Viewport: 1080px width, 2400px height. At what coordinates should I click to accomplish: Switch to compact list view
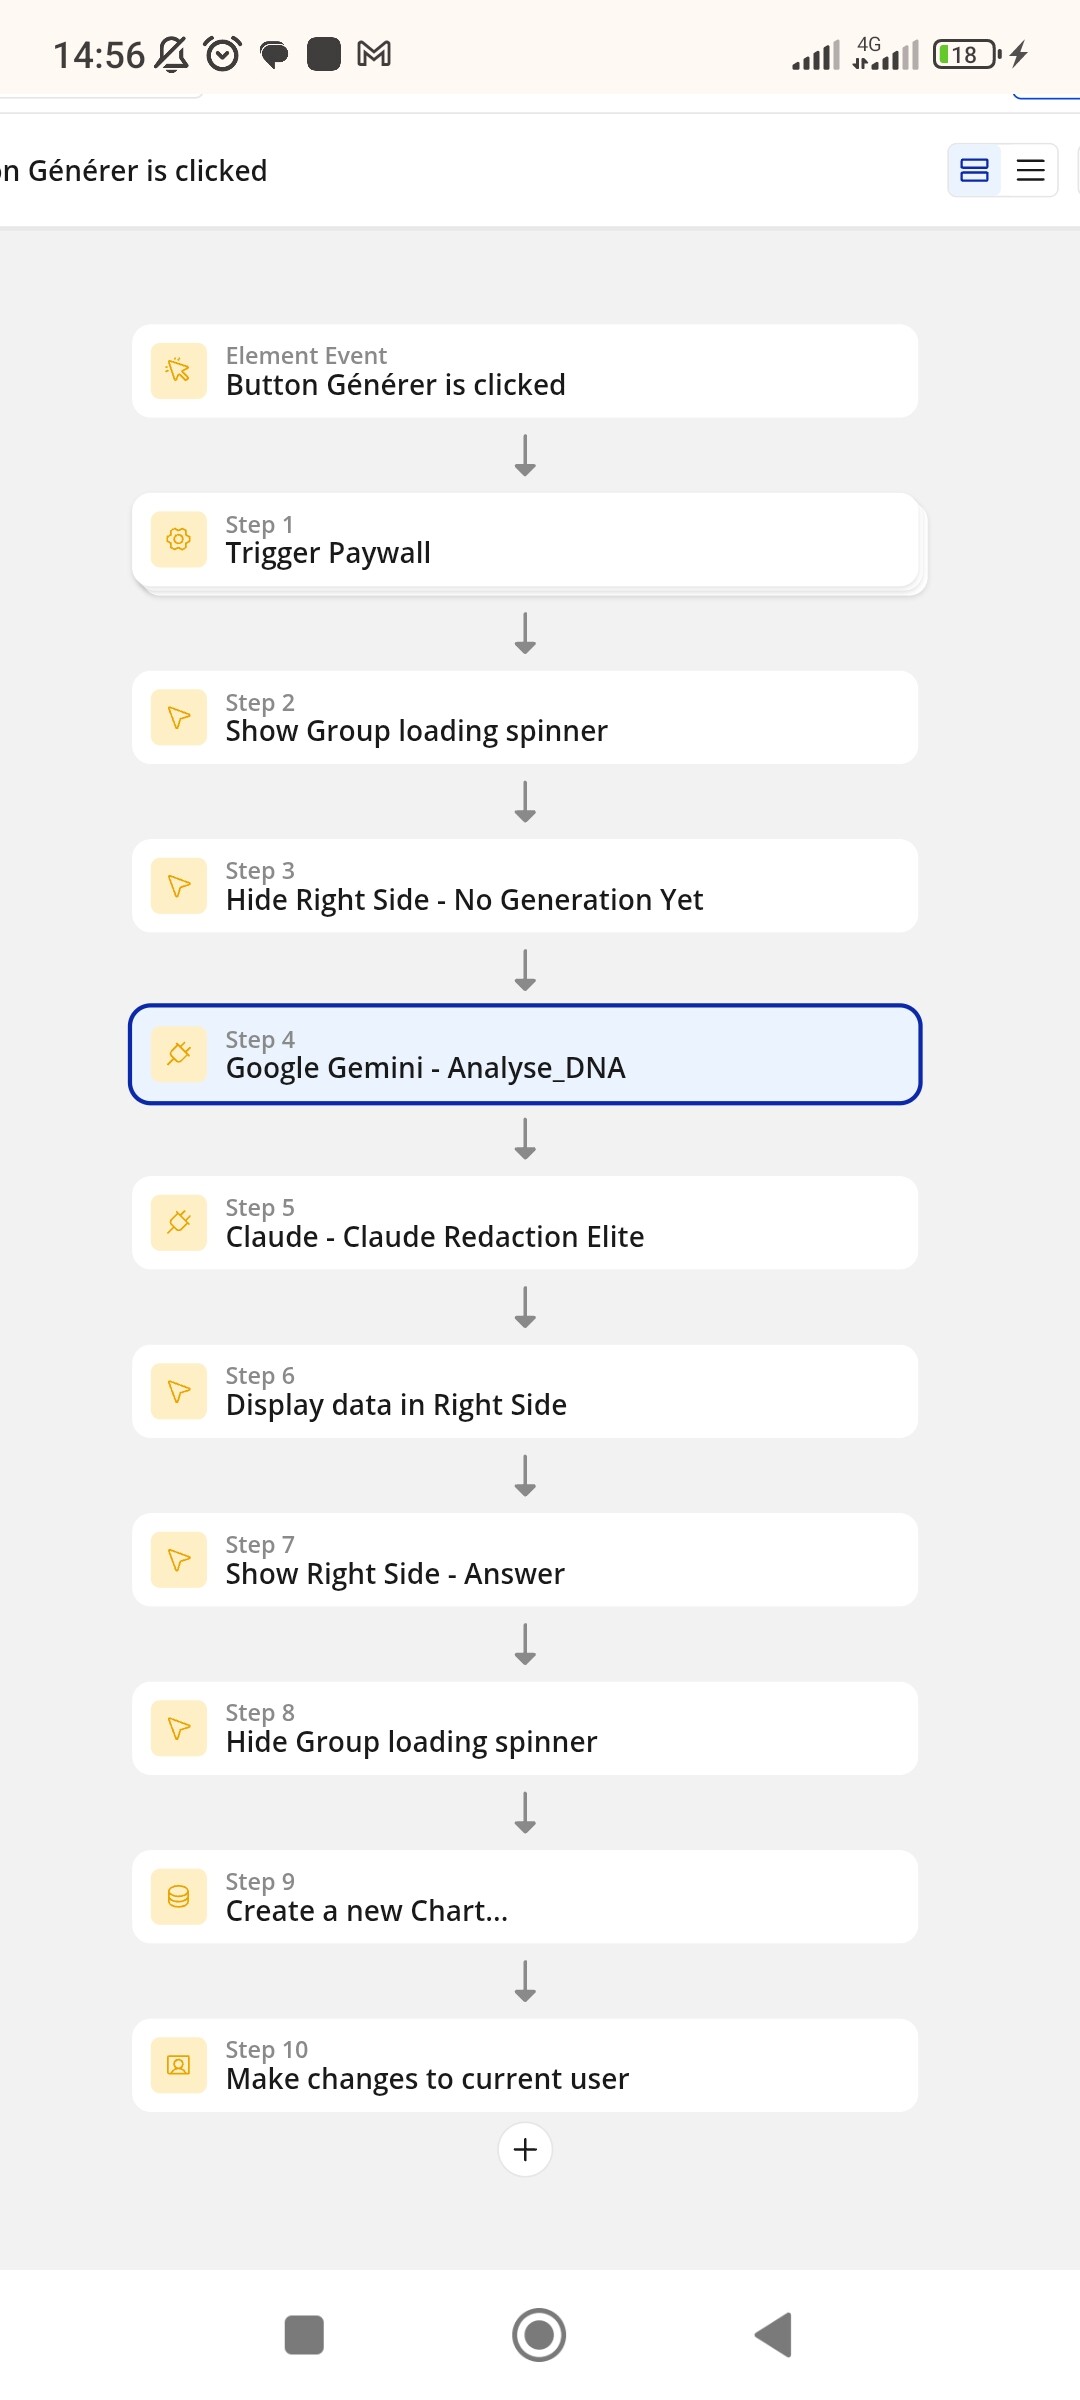pyautogui.click(x=1030, y=171)
